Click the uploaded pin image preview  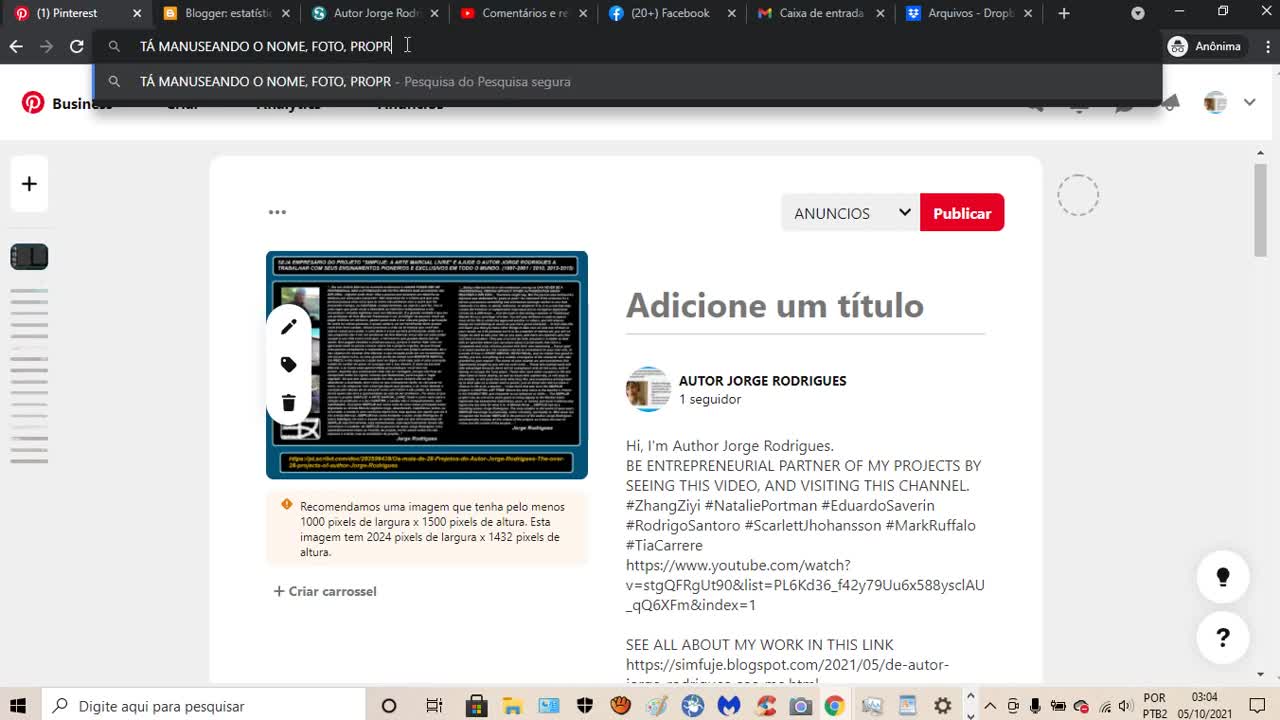[x=427, y=365]
